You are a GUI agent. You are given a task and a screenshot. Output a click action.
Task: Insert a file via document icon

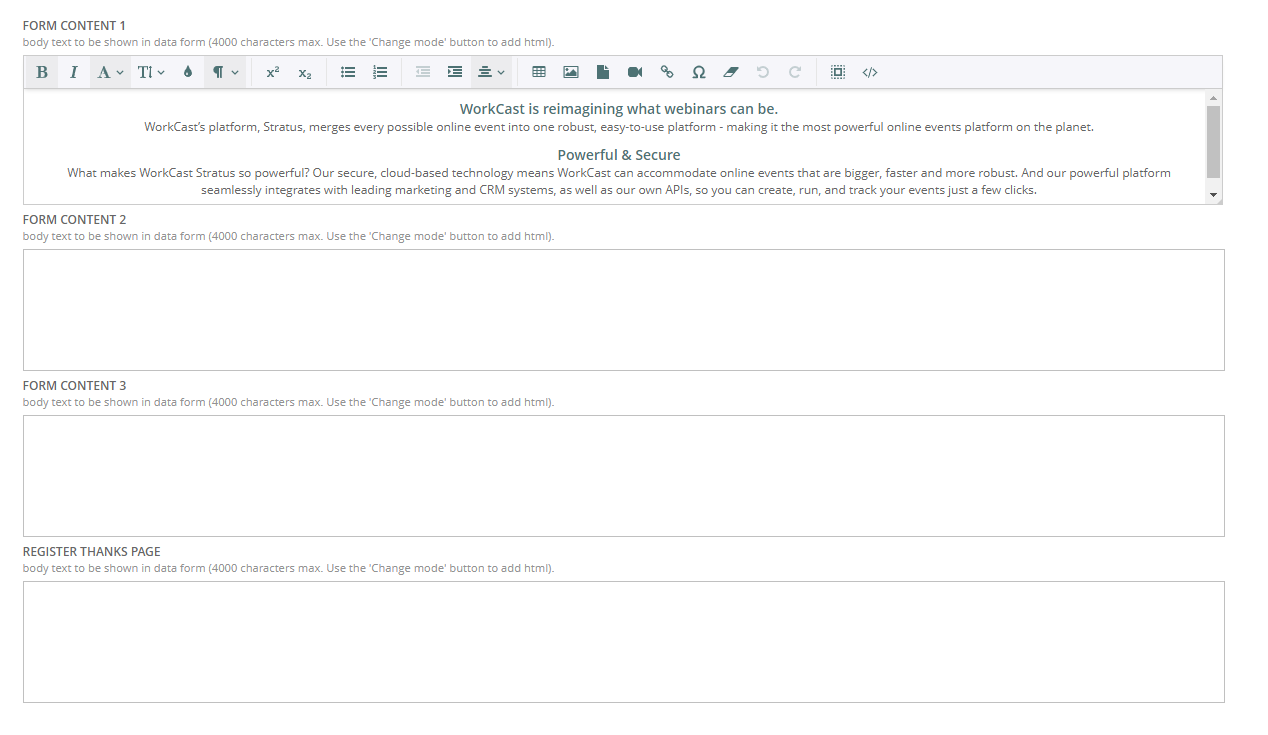click(x=603, y=72)
